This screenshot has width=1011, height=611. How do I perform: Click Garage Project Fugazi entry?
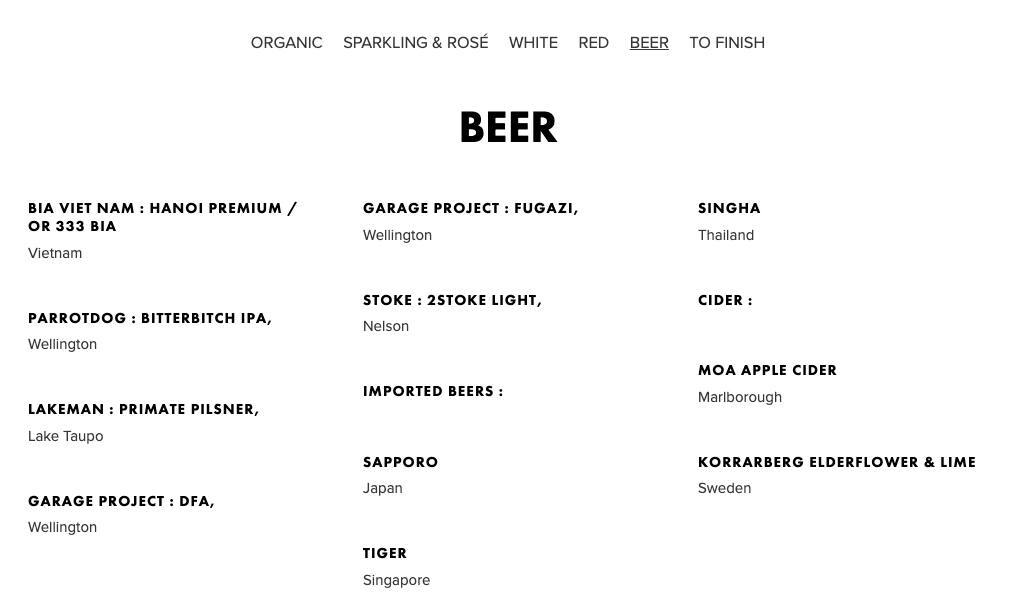(470, 208)
